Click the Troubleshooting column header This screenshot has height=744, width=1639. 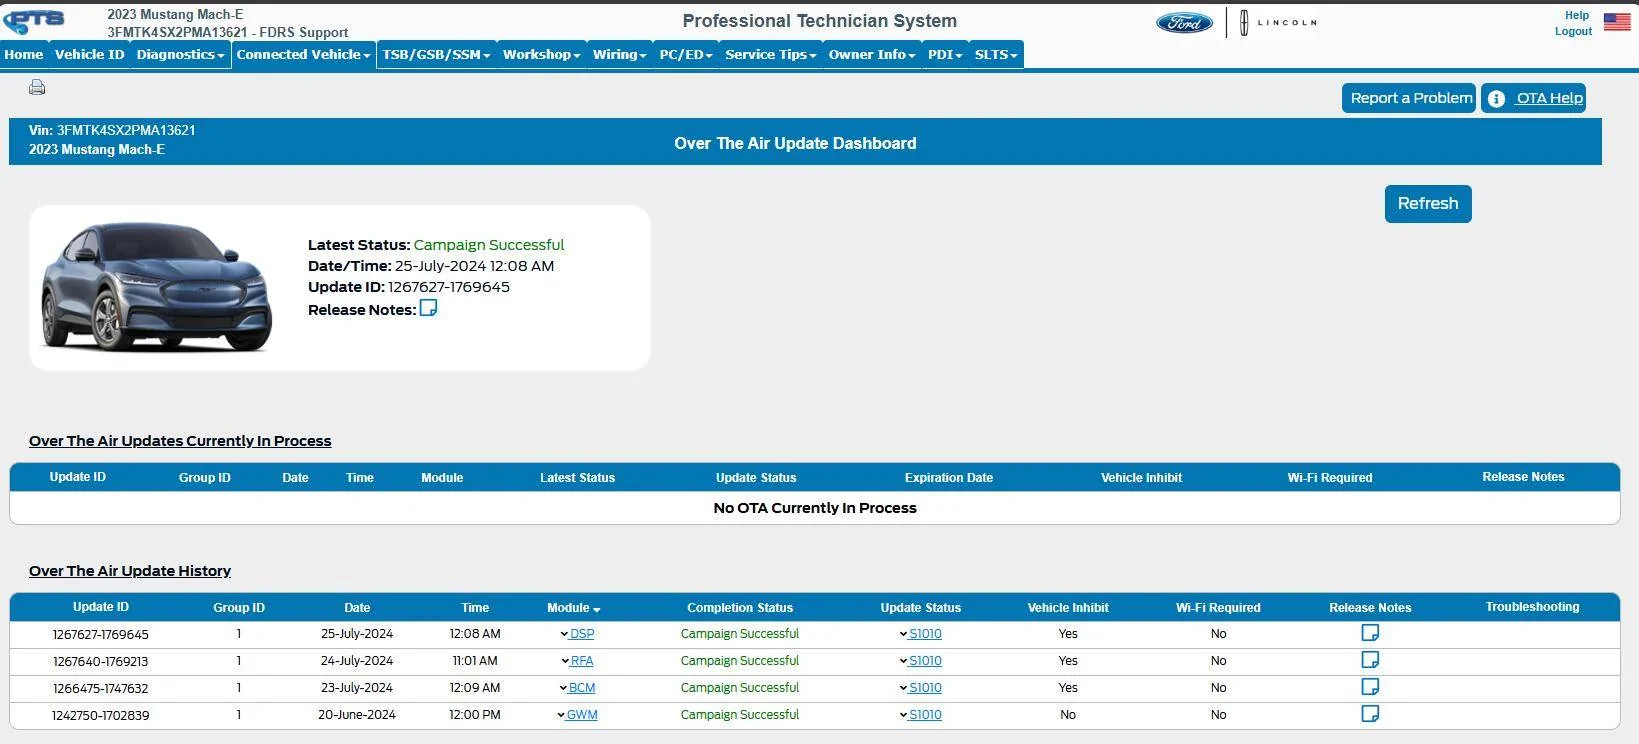1532,607
